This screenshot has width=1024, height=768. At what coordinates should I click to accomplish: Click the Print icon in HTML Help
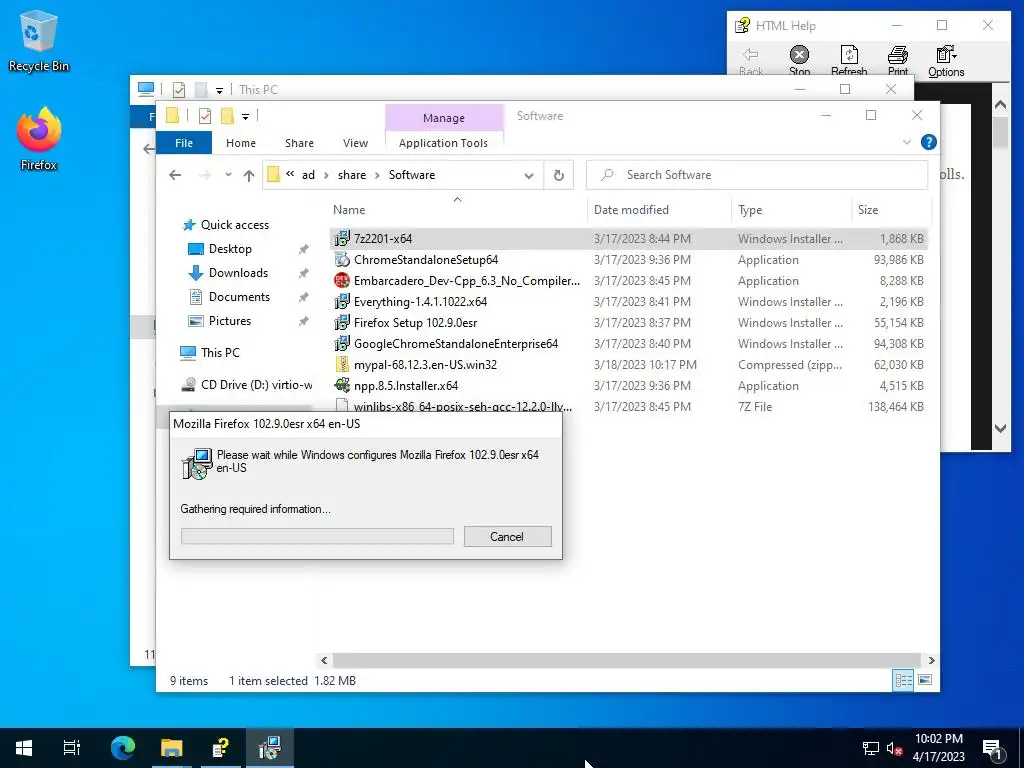(x=897, y=61)
